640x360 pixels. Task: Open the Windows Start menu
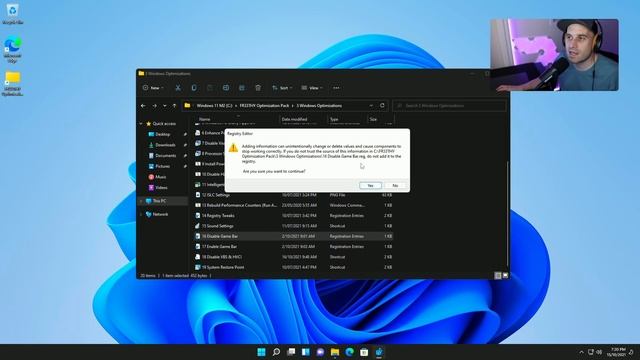pos(261,352)
